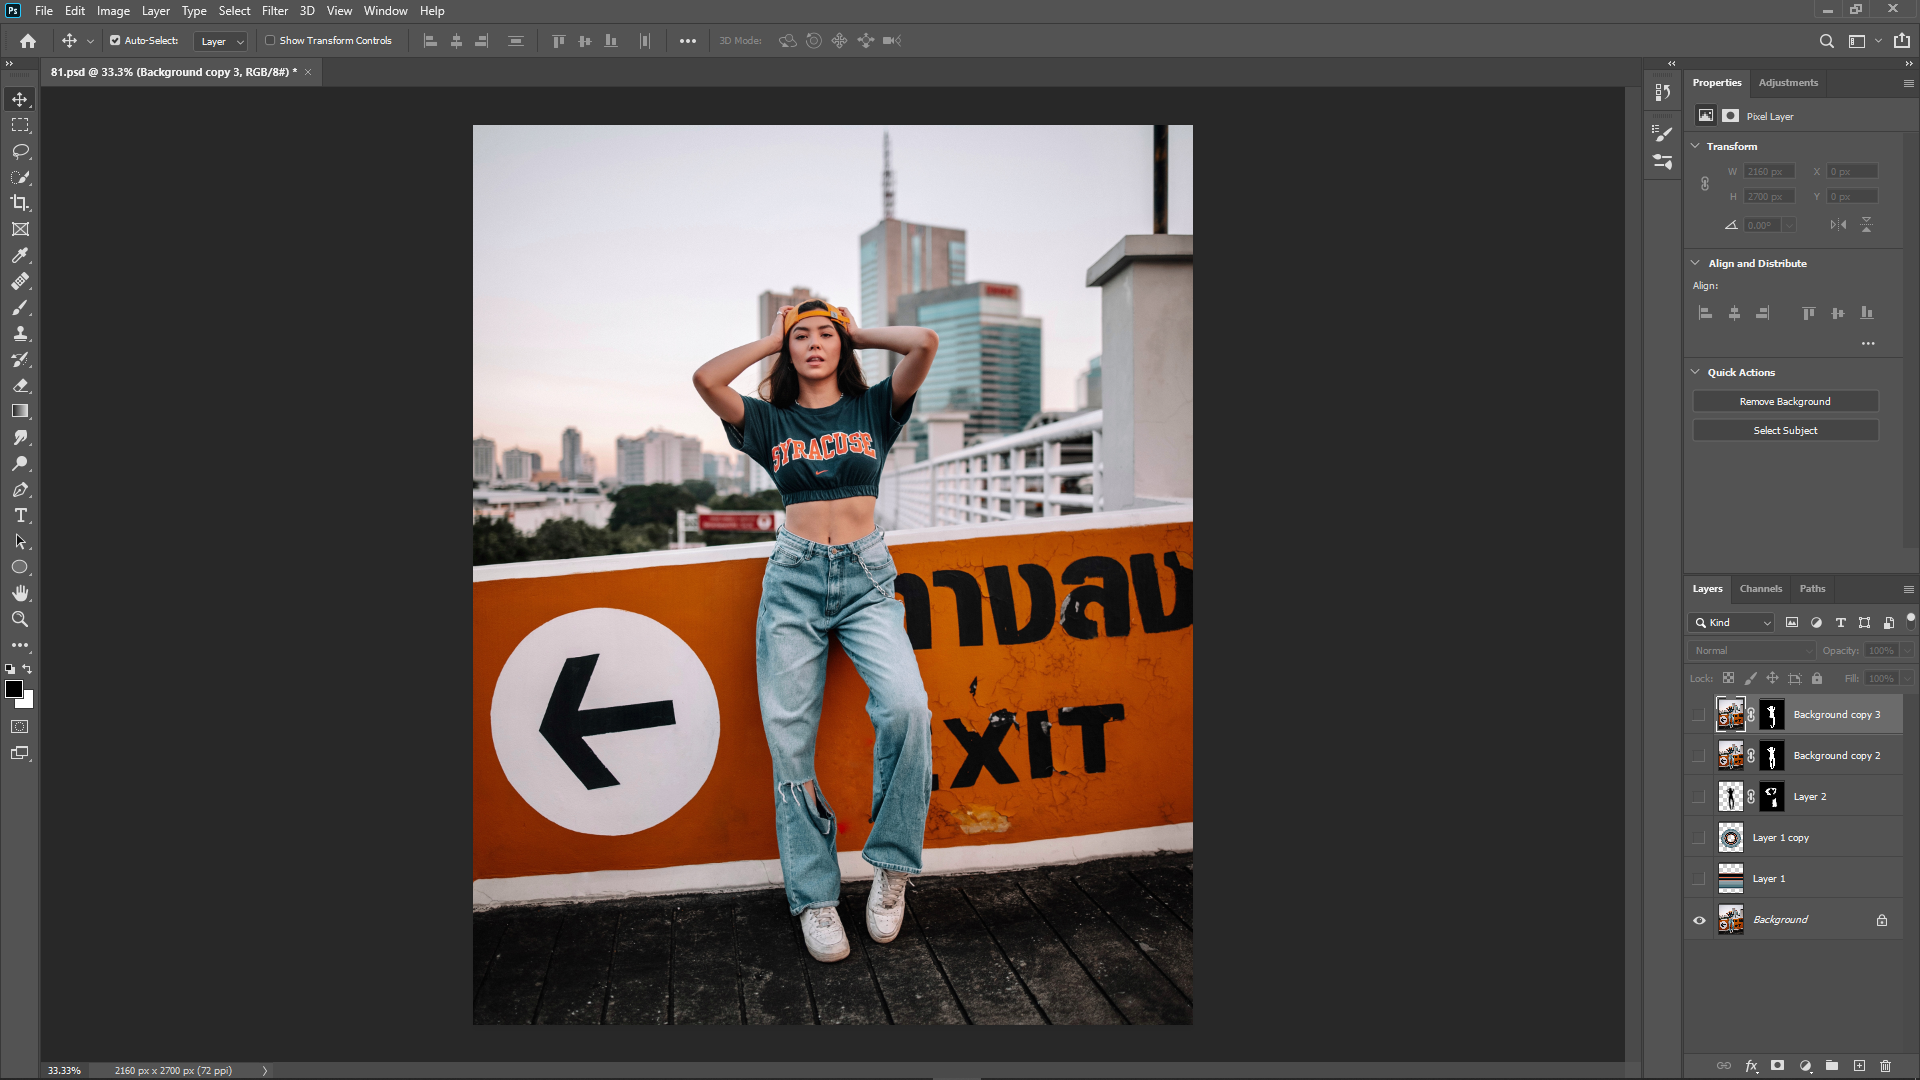Select the Horizontal Type tool
This screenshot has width=1920, height=1080.
[x=20, y=515]
